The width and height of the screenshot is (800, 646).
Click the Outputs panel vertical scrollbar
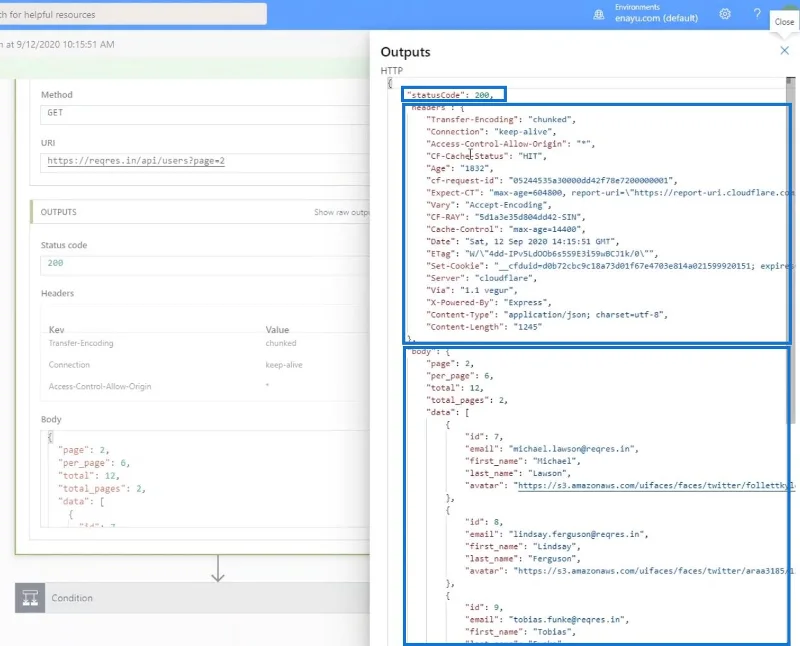point(790,250)
